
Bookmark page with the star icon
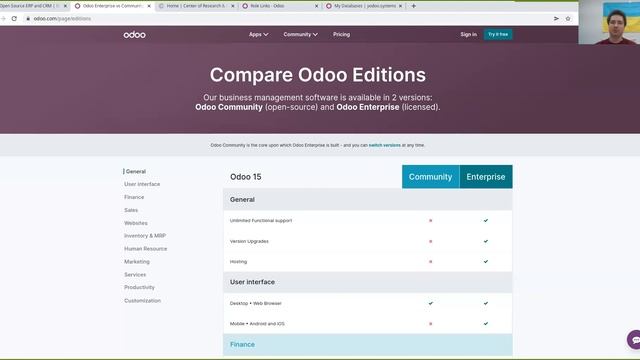568,18
